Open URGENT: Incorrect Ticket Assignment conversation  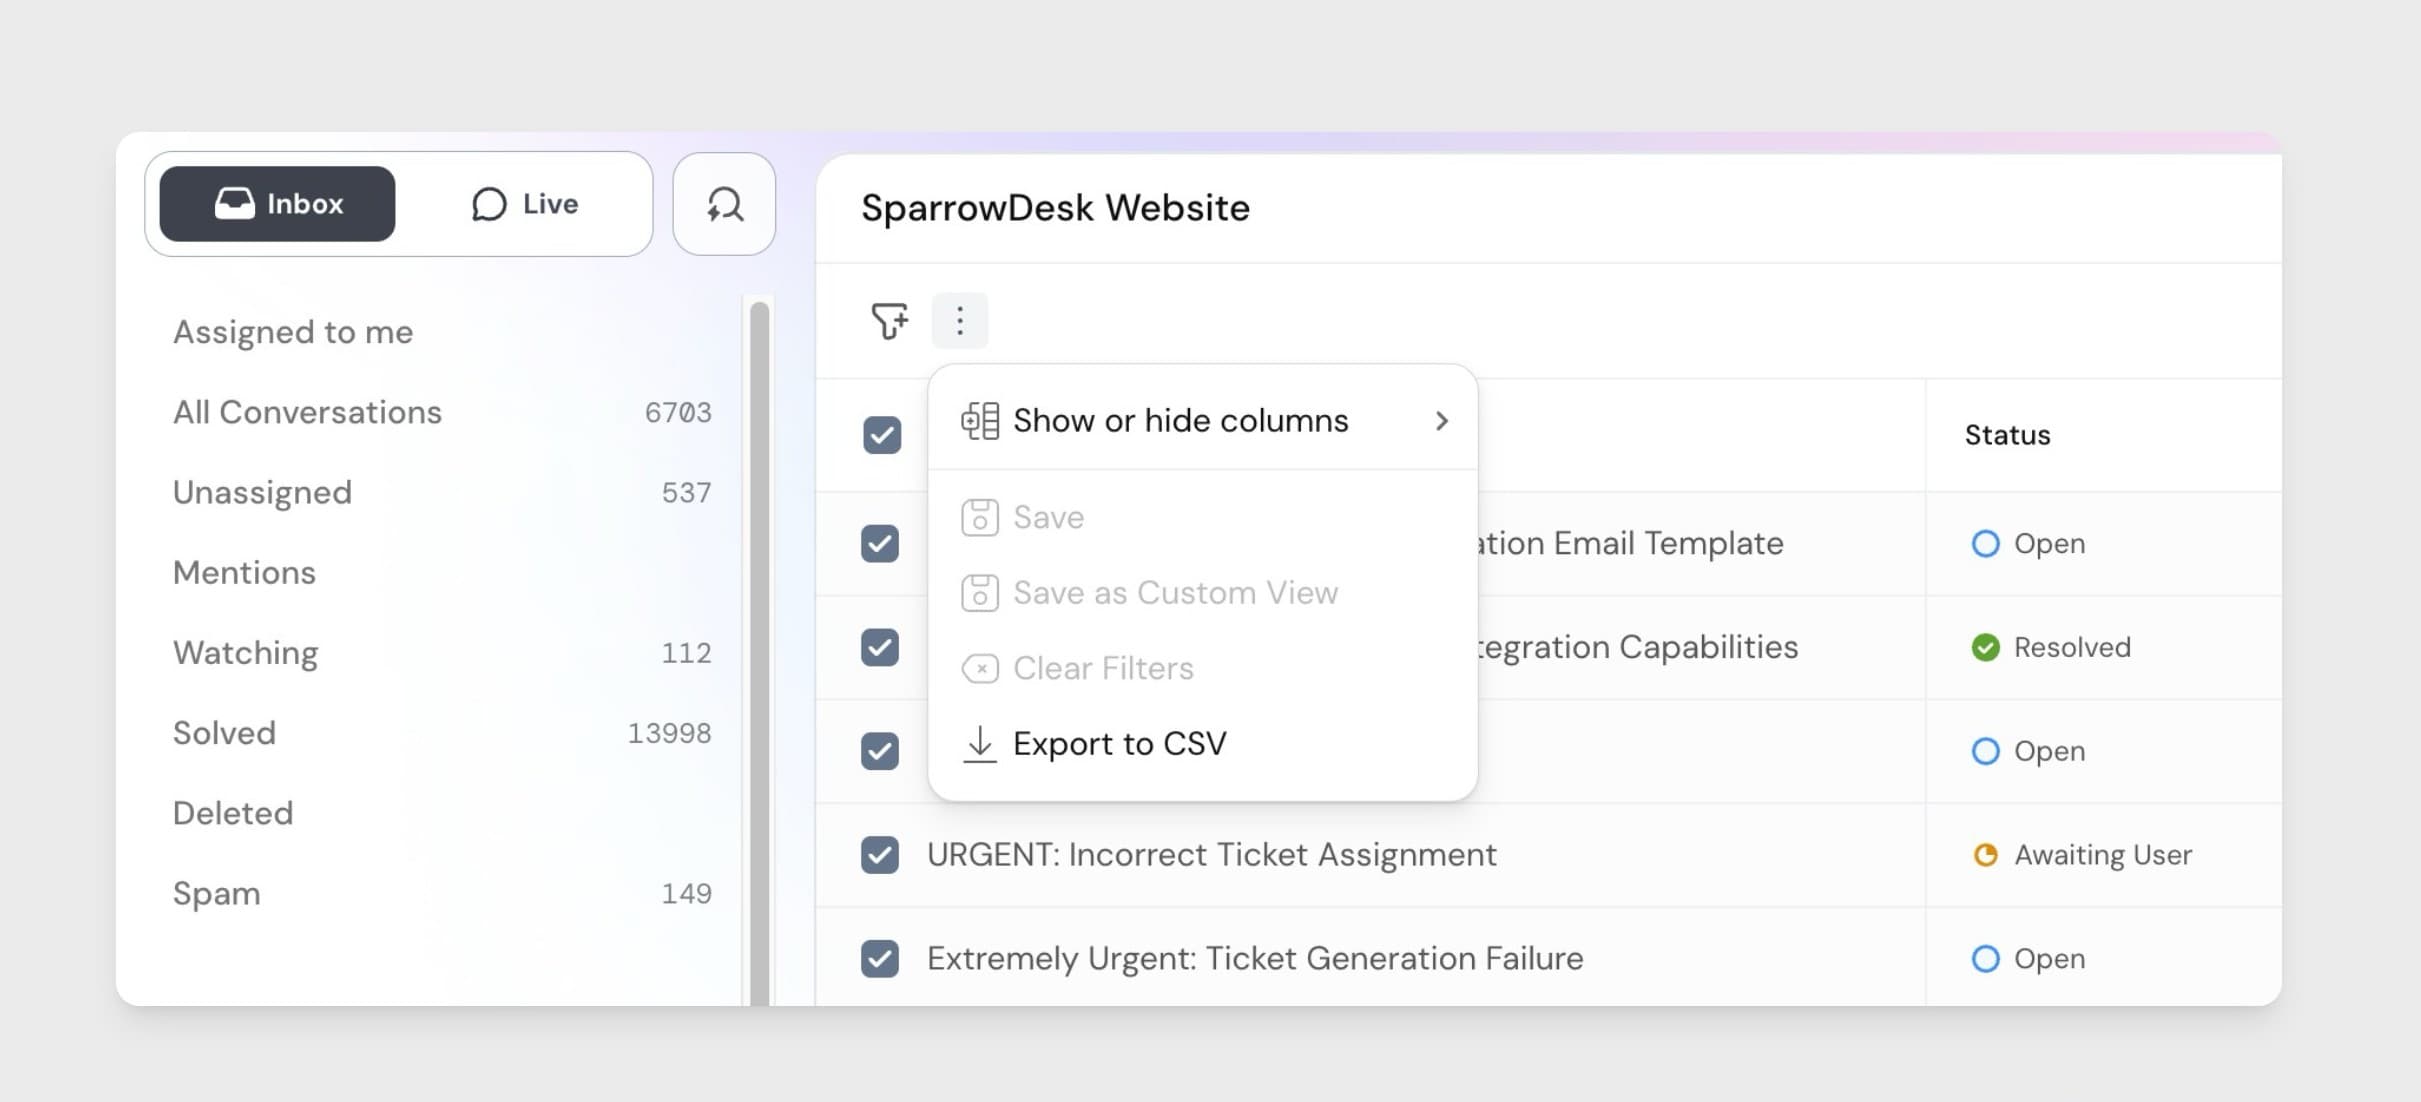point(1211,855)
